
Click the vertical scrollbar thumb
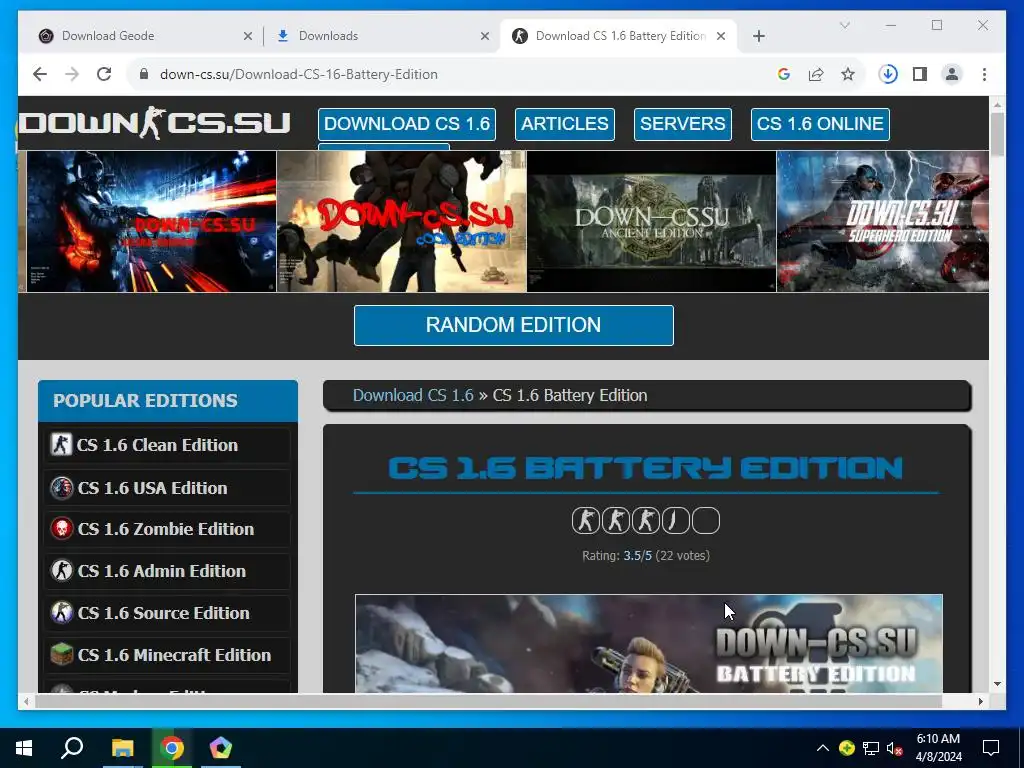pos(997,134)
